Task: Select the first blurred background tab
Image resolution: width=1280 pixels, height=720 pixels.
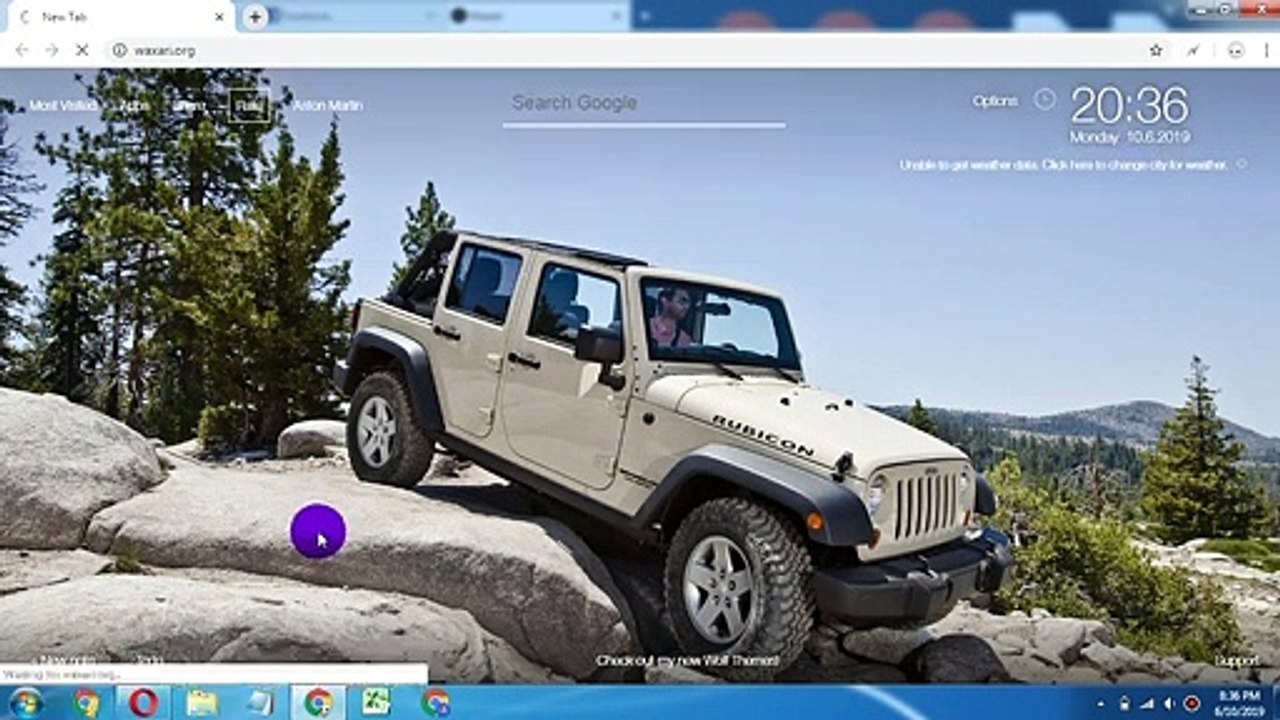Action: pyautogui.click(x=352, y=16)
